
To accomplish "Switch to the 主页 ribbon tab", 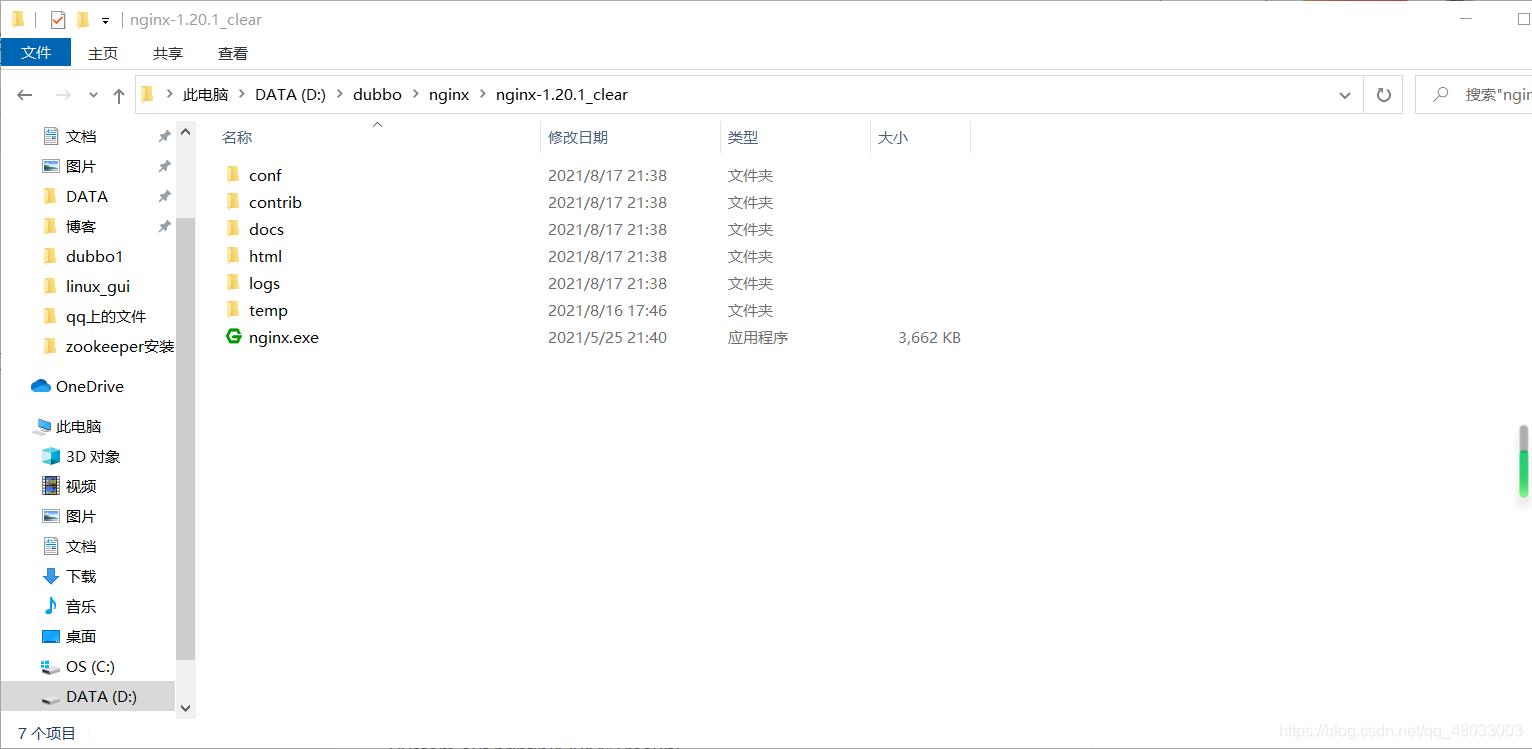I will (x=103, y=53).
